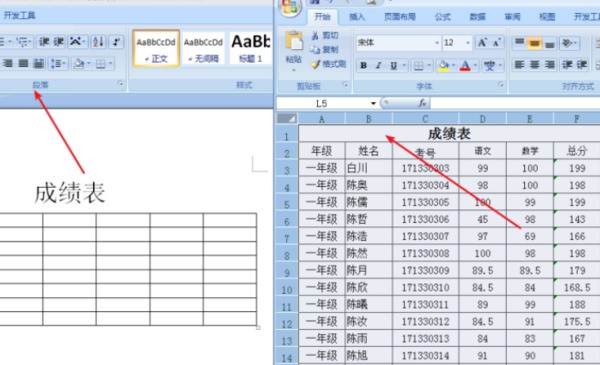Increase indent in Excel alignment group
This screenshot has width=600, height=365.
pos(582,65)
